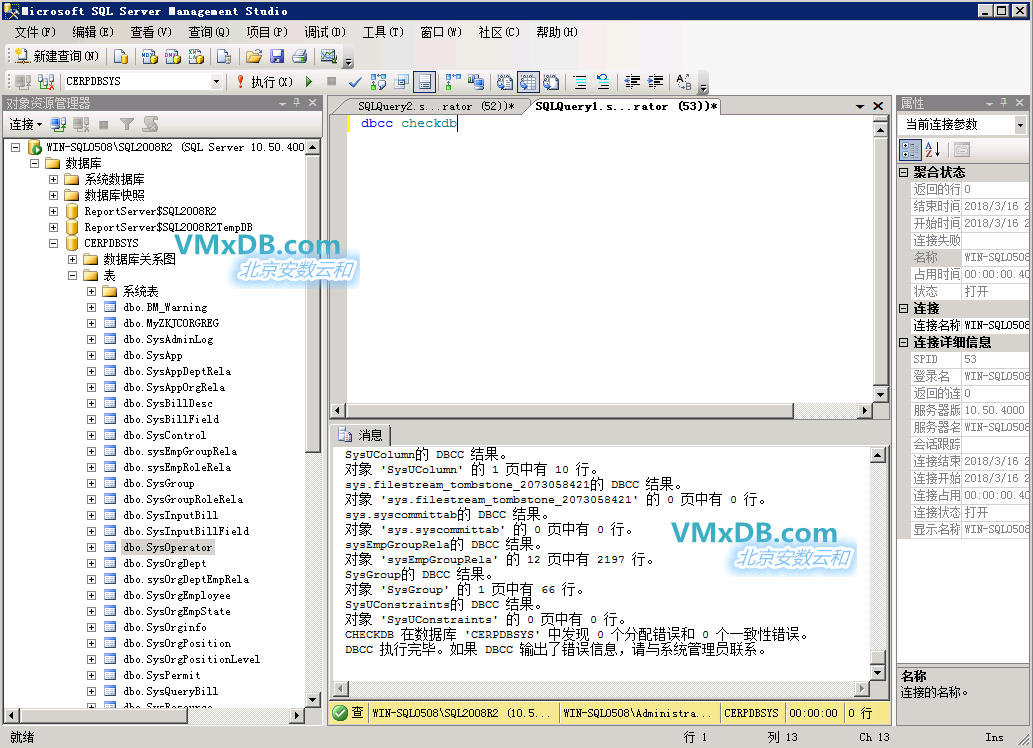1033x748 pixels.
Task: Toggle Object Explorer auto-hide pin
Action: tap(296, 103)
